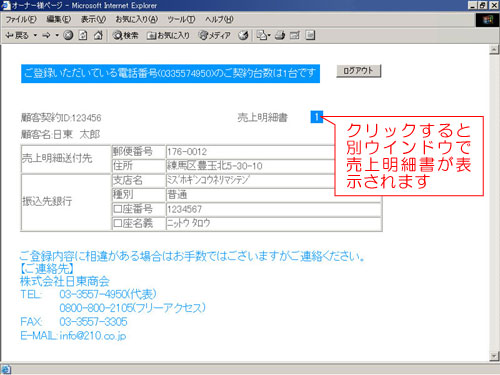Click the 口座名義 label cell
This screenshot has height=375, width=500.
[x=139, y=223]
